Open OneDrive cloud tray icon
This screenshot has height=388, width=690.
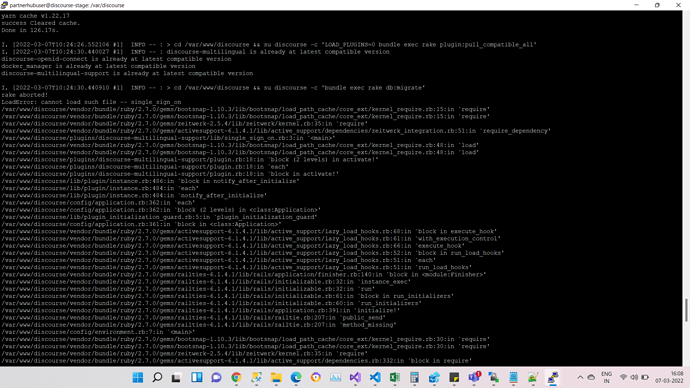591,377
